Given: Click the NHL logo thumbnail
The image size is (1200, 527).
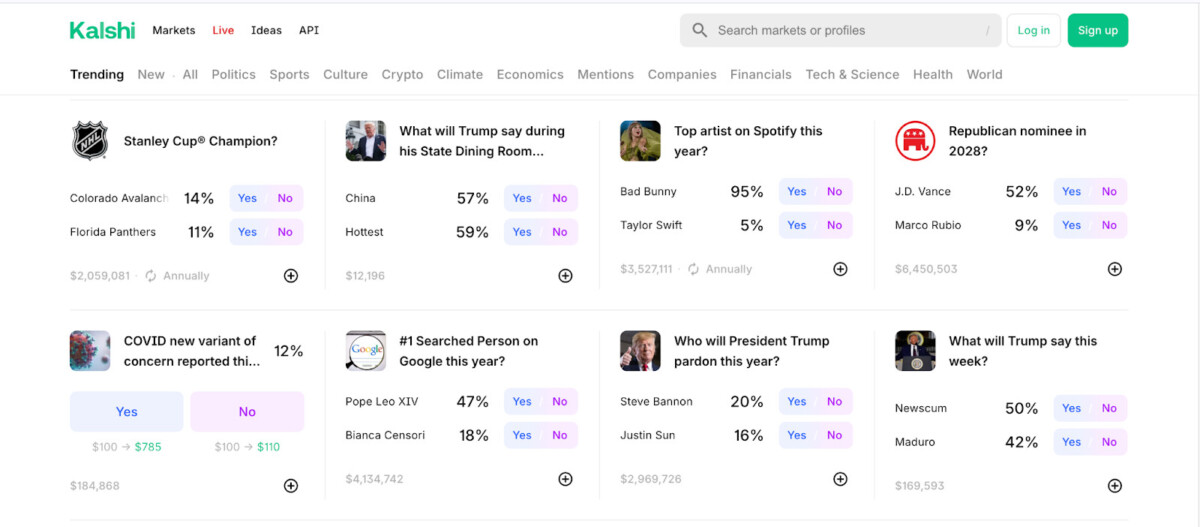Looking at the screenshot, I should (x=90, y=141).
